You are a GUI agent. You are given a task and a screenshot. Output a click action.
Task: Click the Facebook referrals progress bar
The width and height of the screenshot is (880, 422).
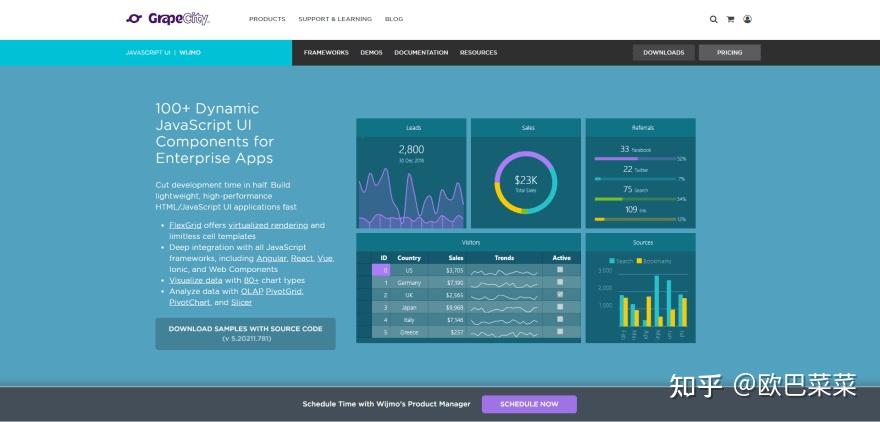635,159
